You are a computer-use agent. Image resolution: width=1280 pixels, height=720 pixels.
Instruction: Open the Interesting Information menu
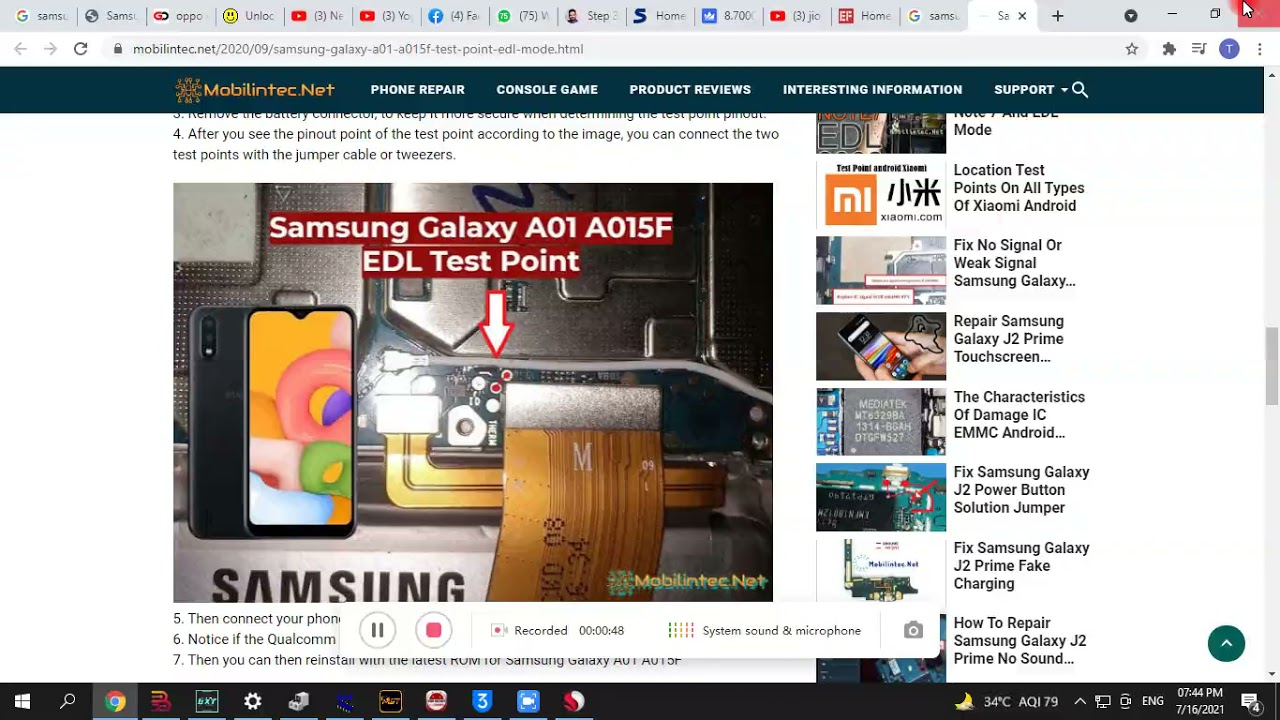click(x=872, y=90)
